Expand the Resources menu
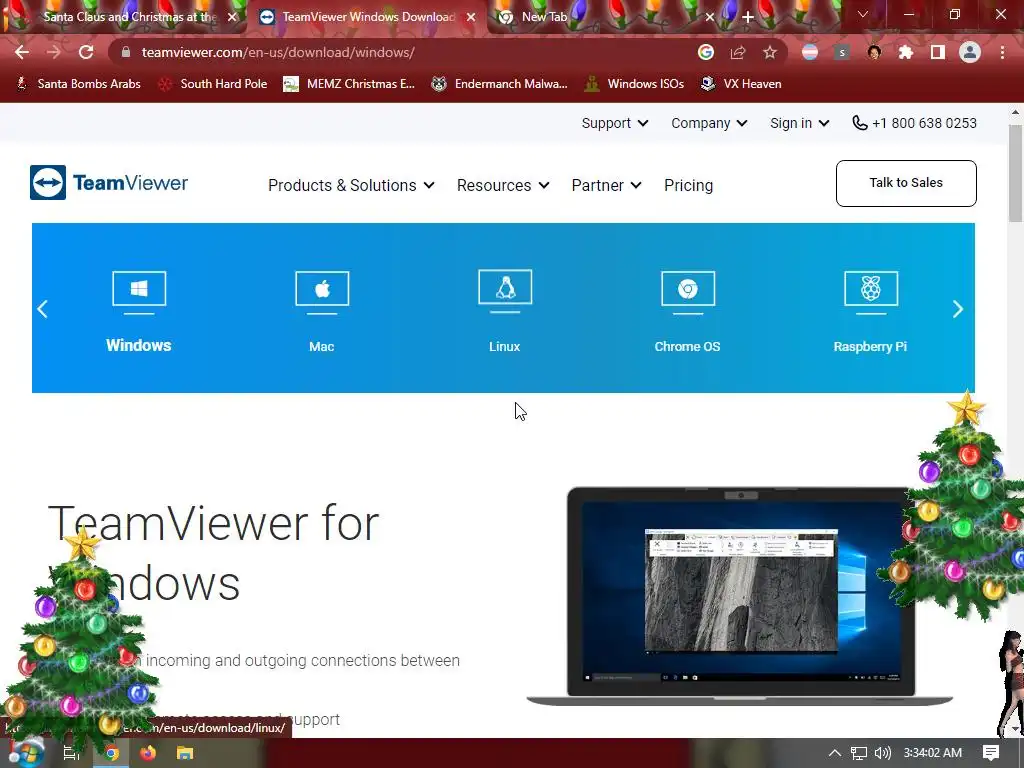This screenshot has height=768, width=1024. [x=503, y=185]
